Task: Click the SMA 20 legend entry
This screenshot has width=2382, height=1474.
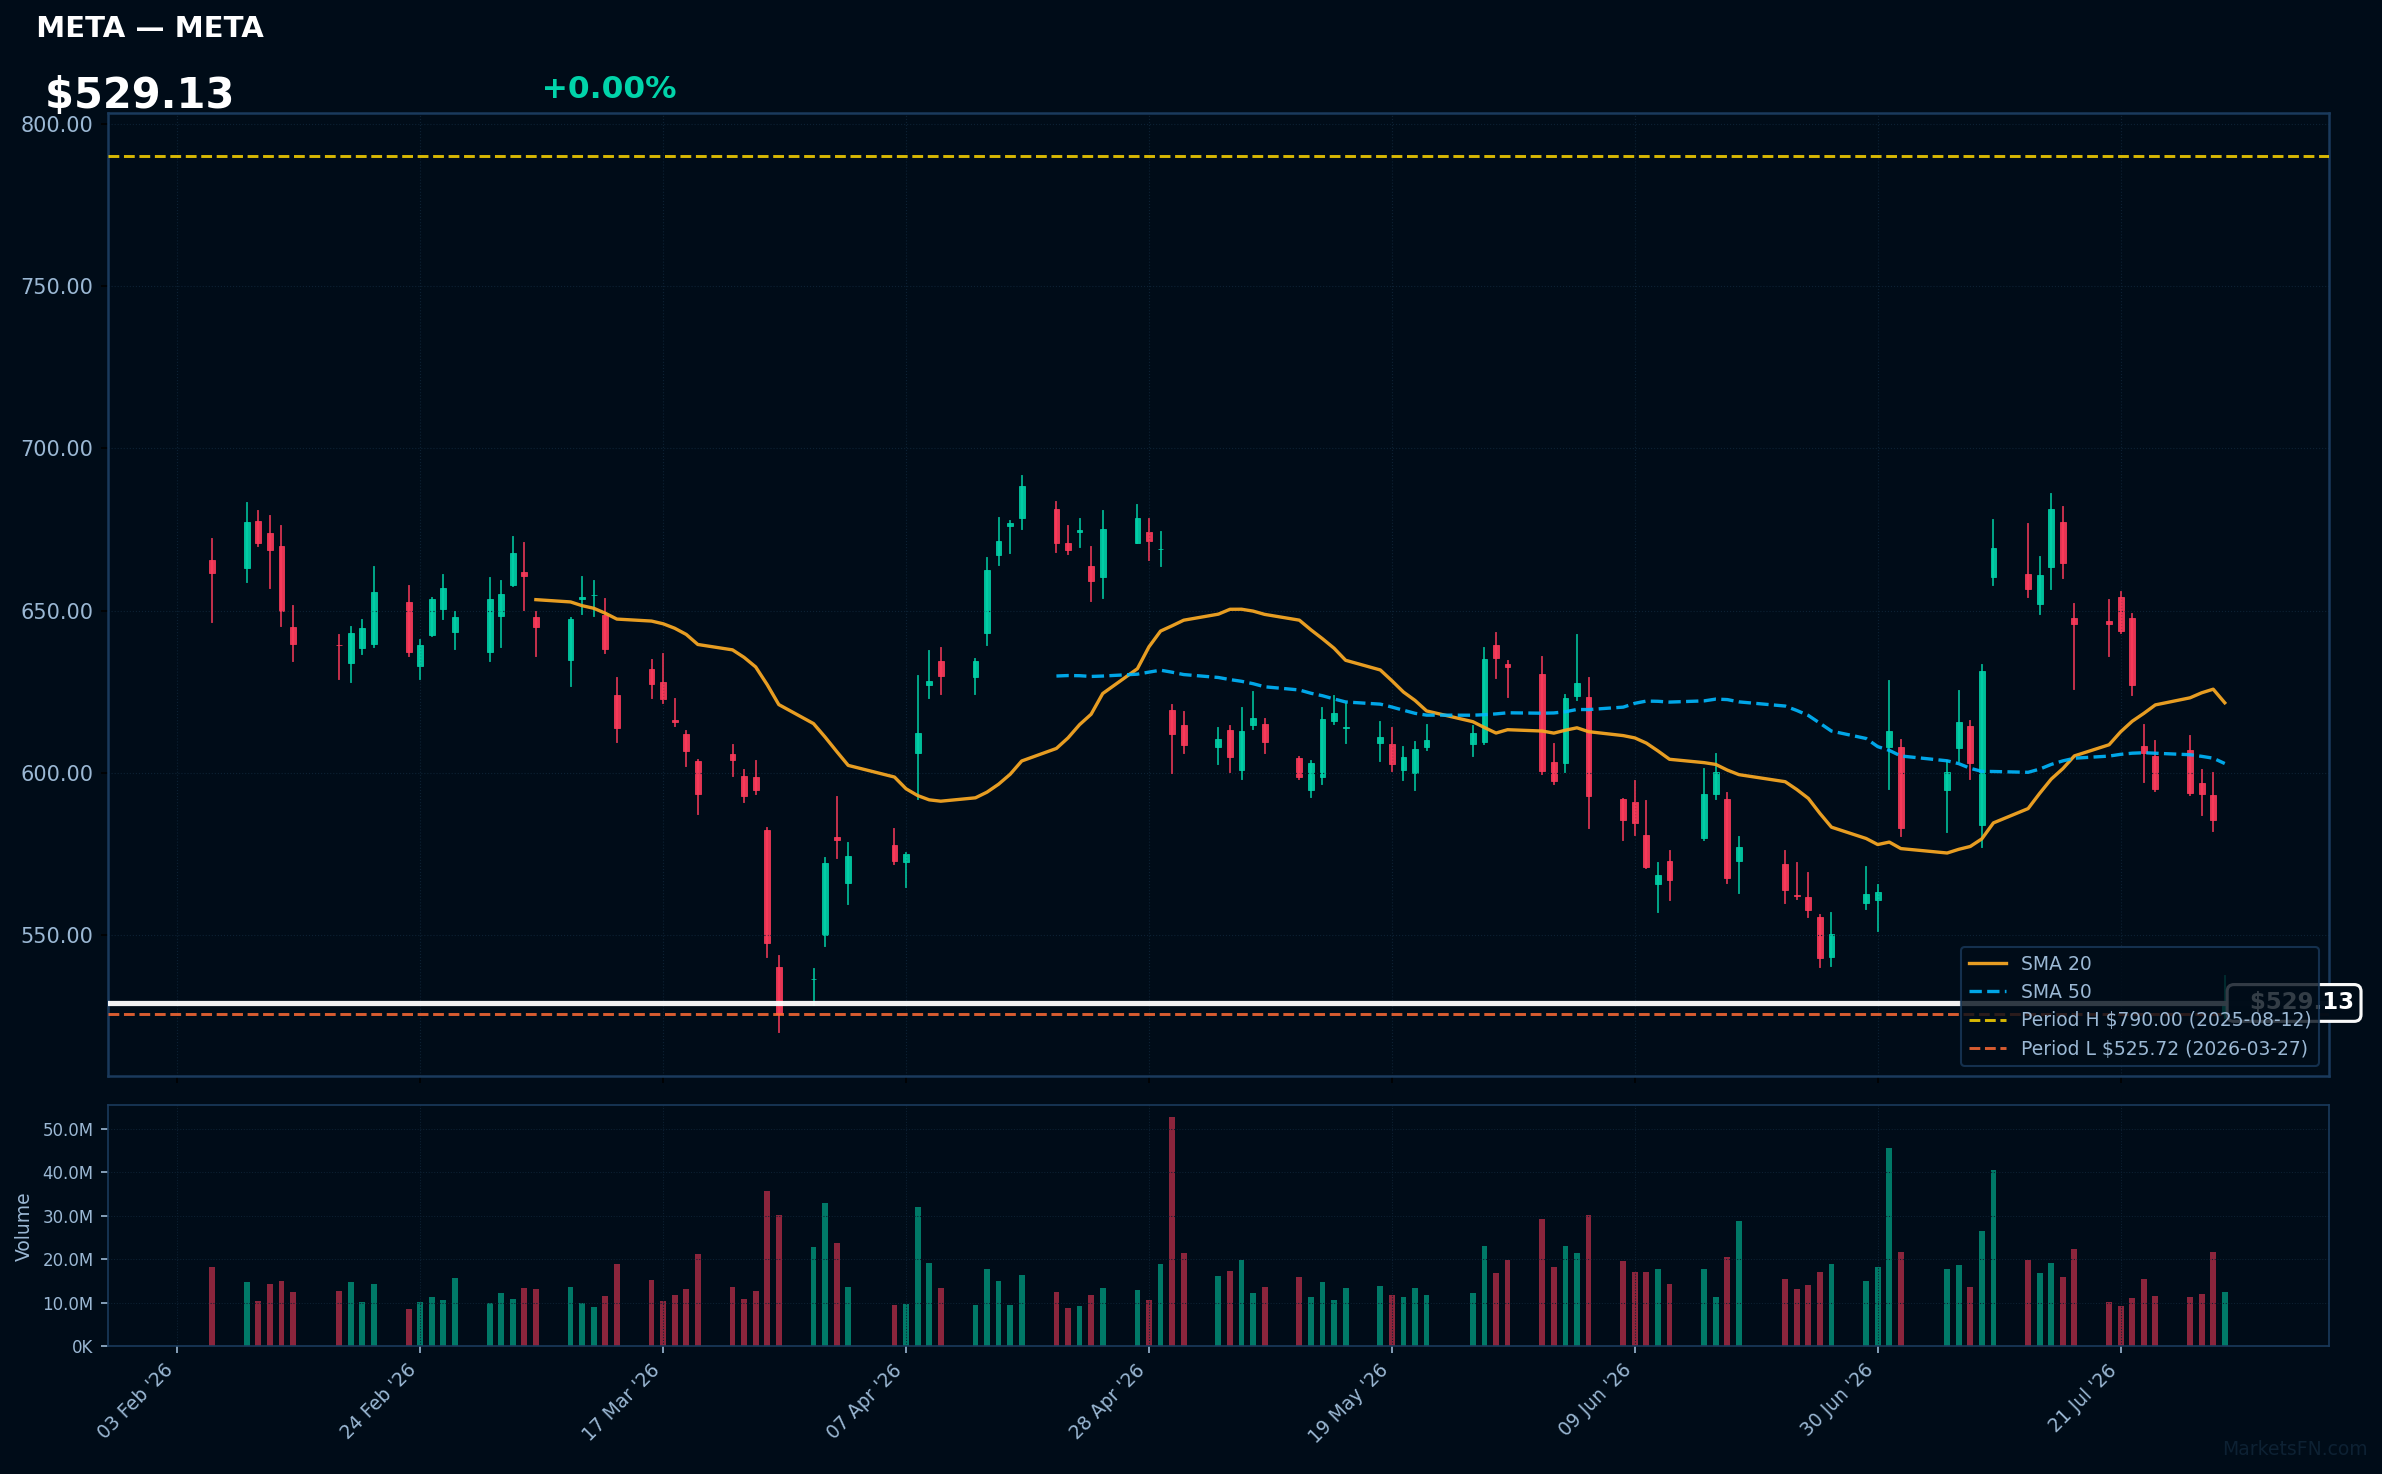Action: pos(2029,964)
